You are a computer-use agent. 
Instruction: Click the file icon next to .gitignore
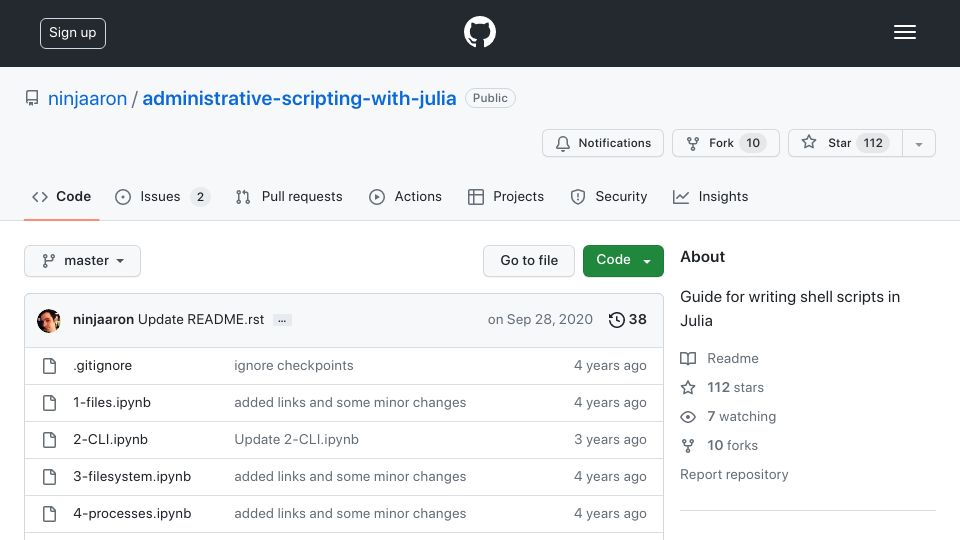click(x=50, y=366)
